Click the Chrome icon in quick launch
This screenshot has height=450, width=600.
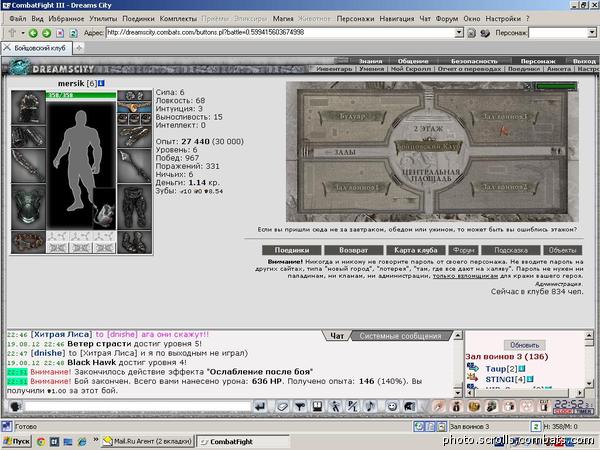click(x=41, y=441)
